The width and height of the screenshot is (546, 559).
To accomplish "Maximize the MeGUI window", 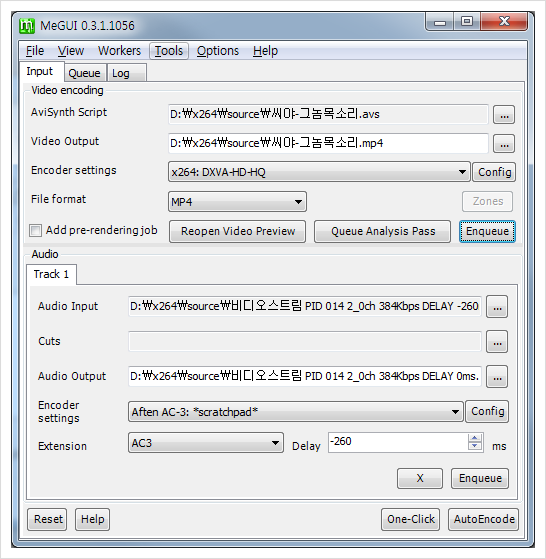I will 467,22.
